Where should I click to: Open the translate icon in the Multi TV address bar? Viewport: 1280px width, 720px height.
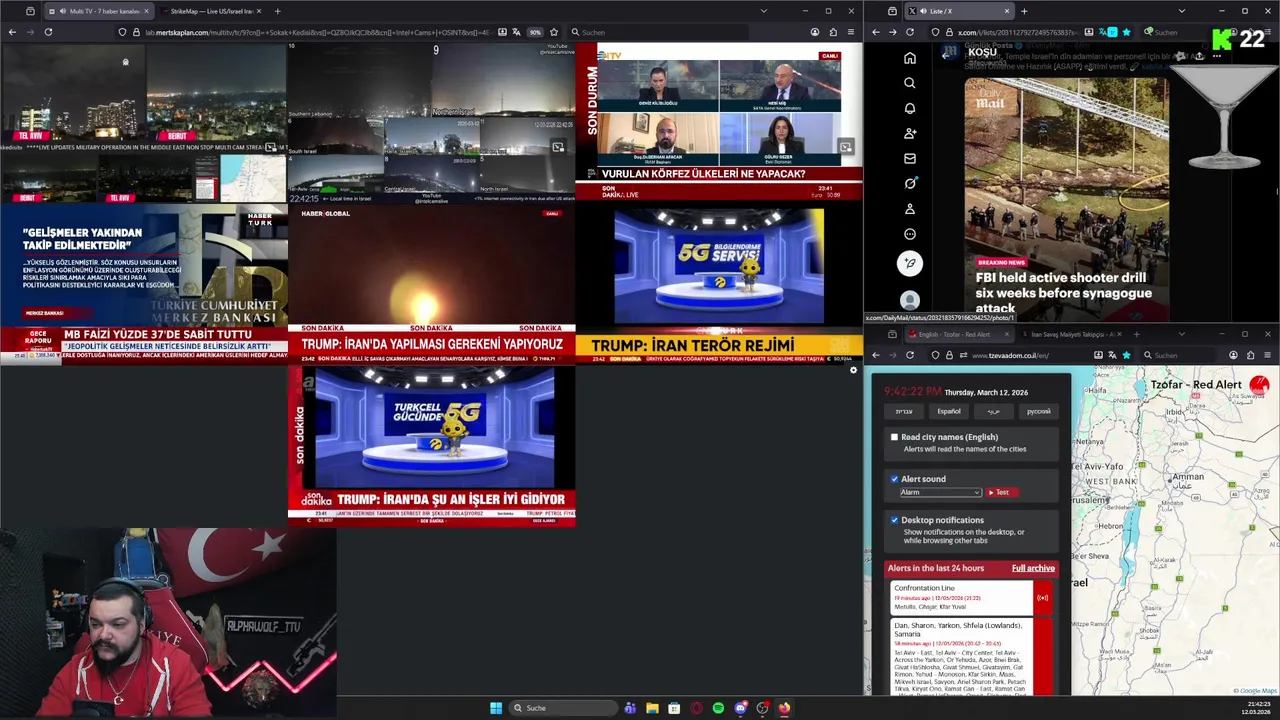(x=517, y=32)
